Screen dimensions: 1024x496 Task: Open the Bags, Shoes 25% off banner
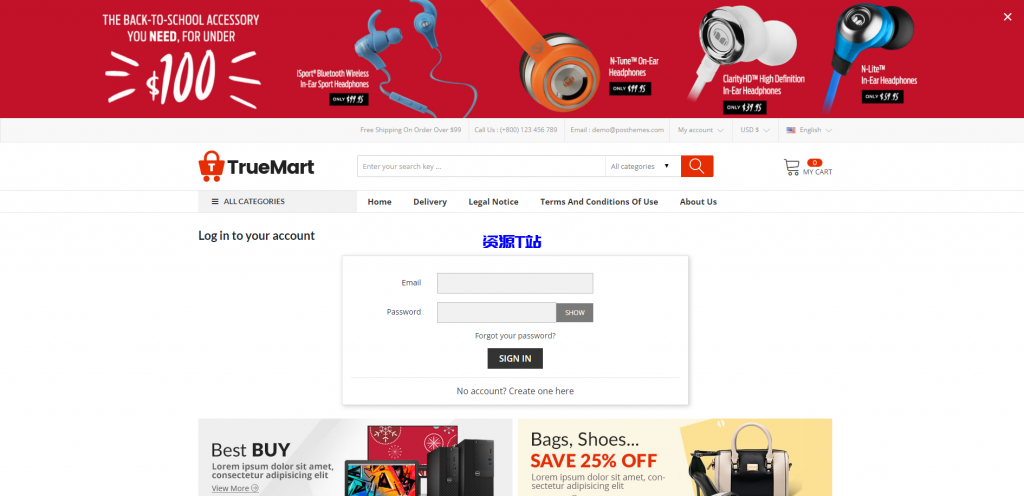pos(675,457)
